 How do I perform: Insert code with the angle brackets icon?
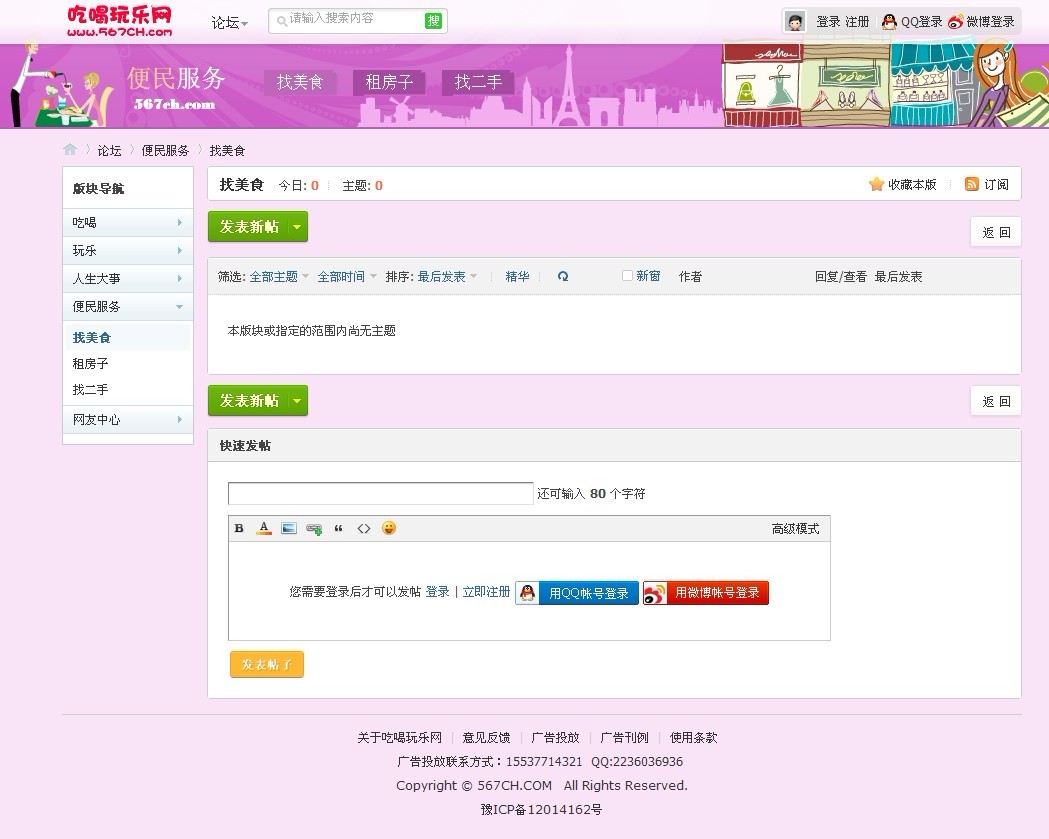363,528
